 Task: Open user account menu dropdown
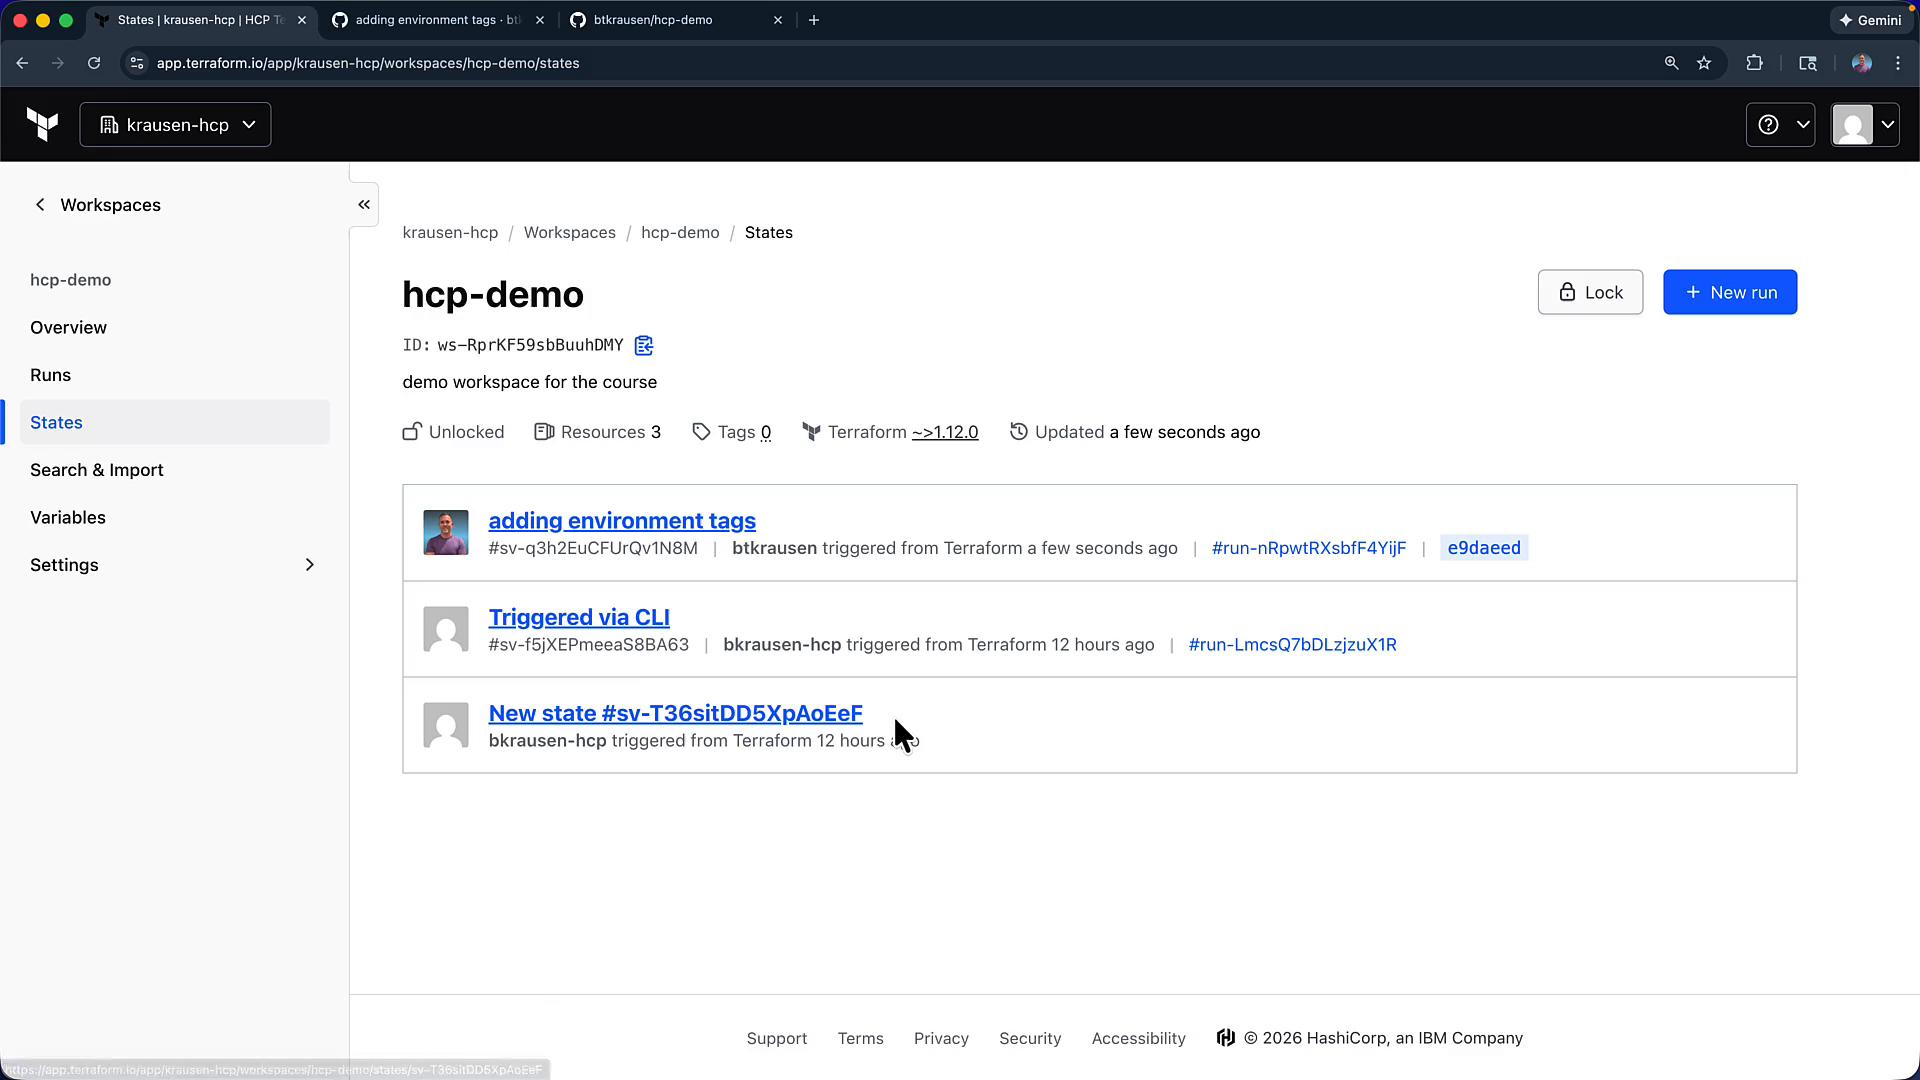(1865, 125)
